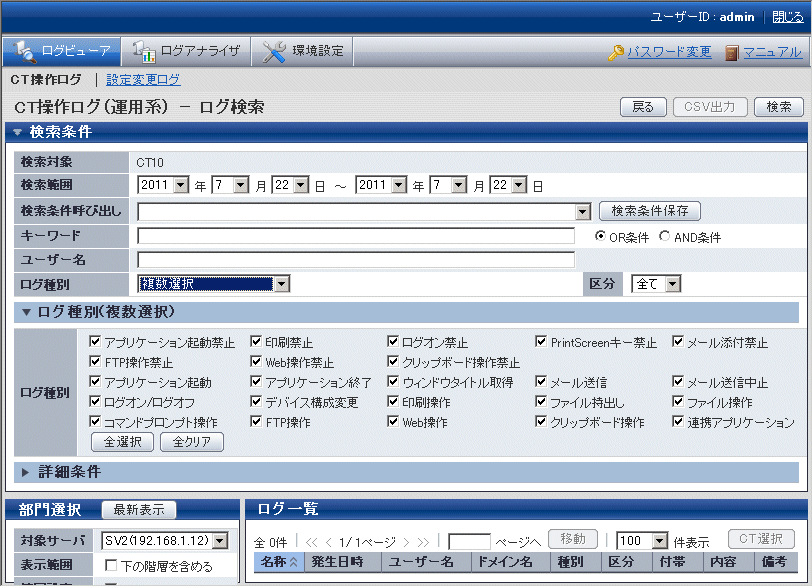Open the 環境設定 tab
Viewport: 812px width, 586px height.
302,51
